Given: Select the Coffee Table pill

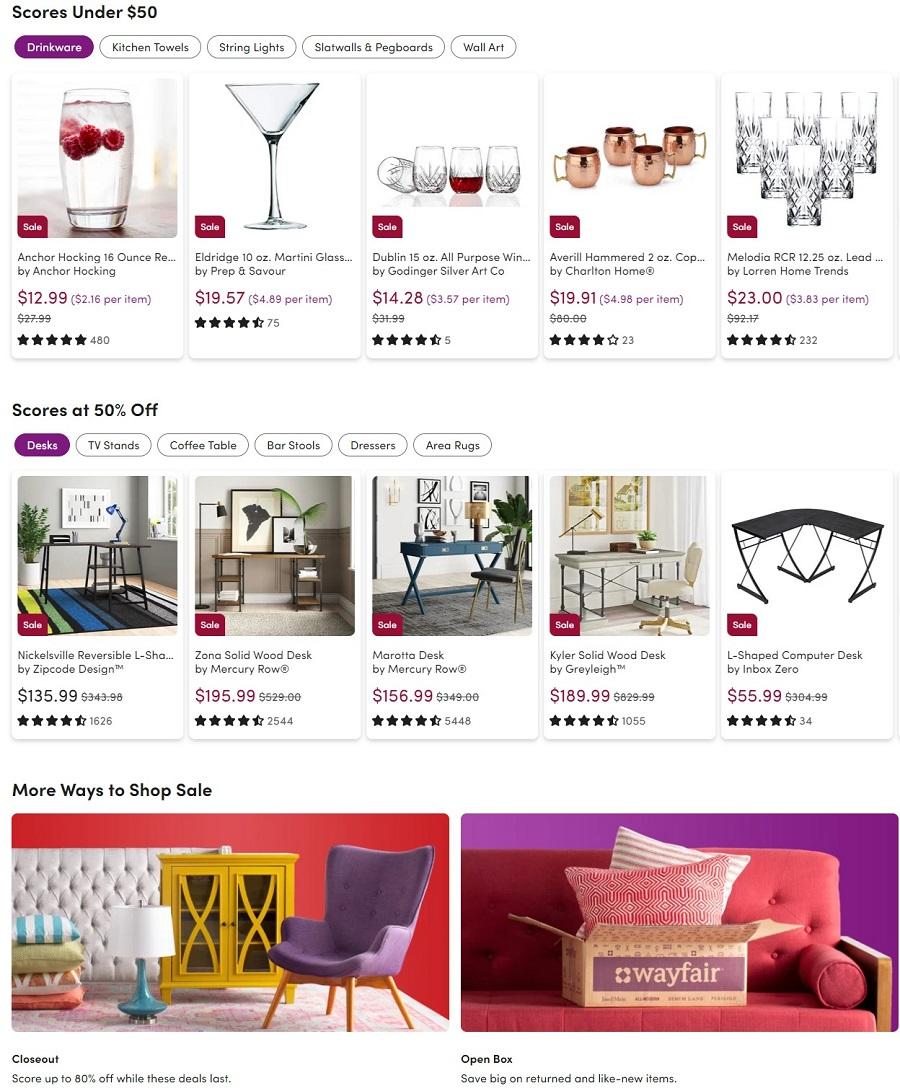Looking at the screenshot, I should coord(203,445).
